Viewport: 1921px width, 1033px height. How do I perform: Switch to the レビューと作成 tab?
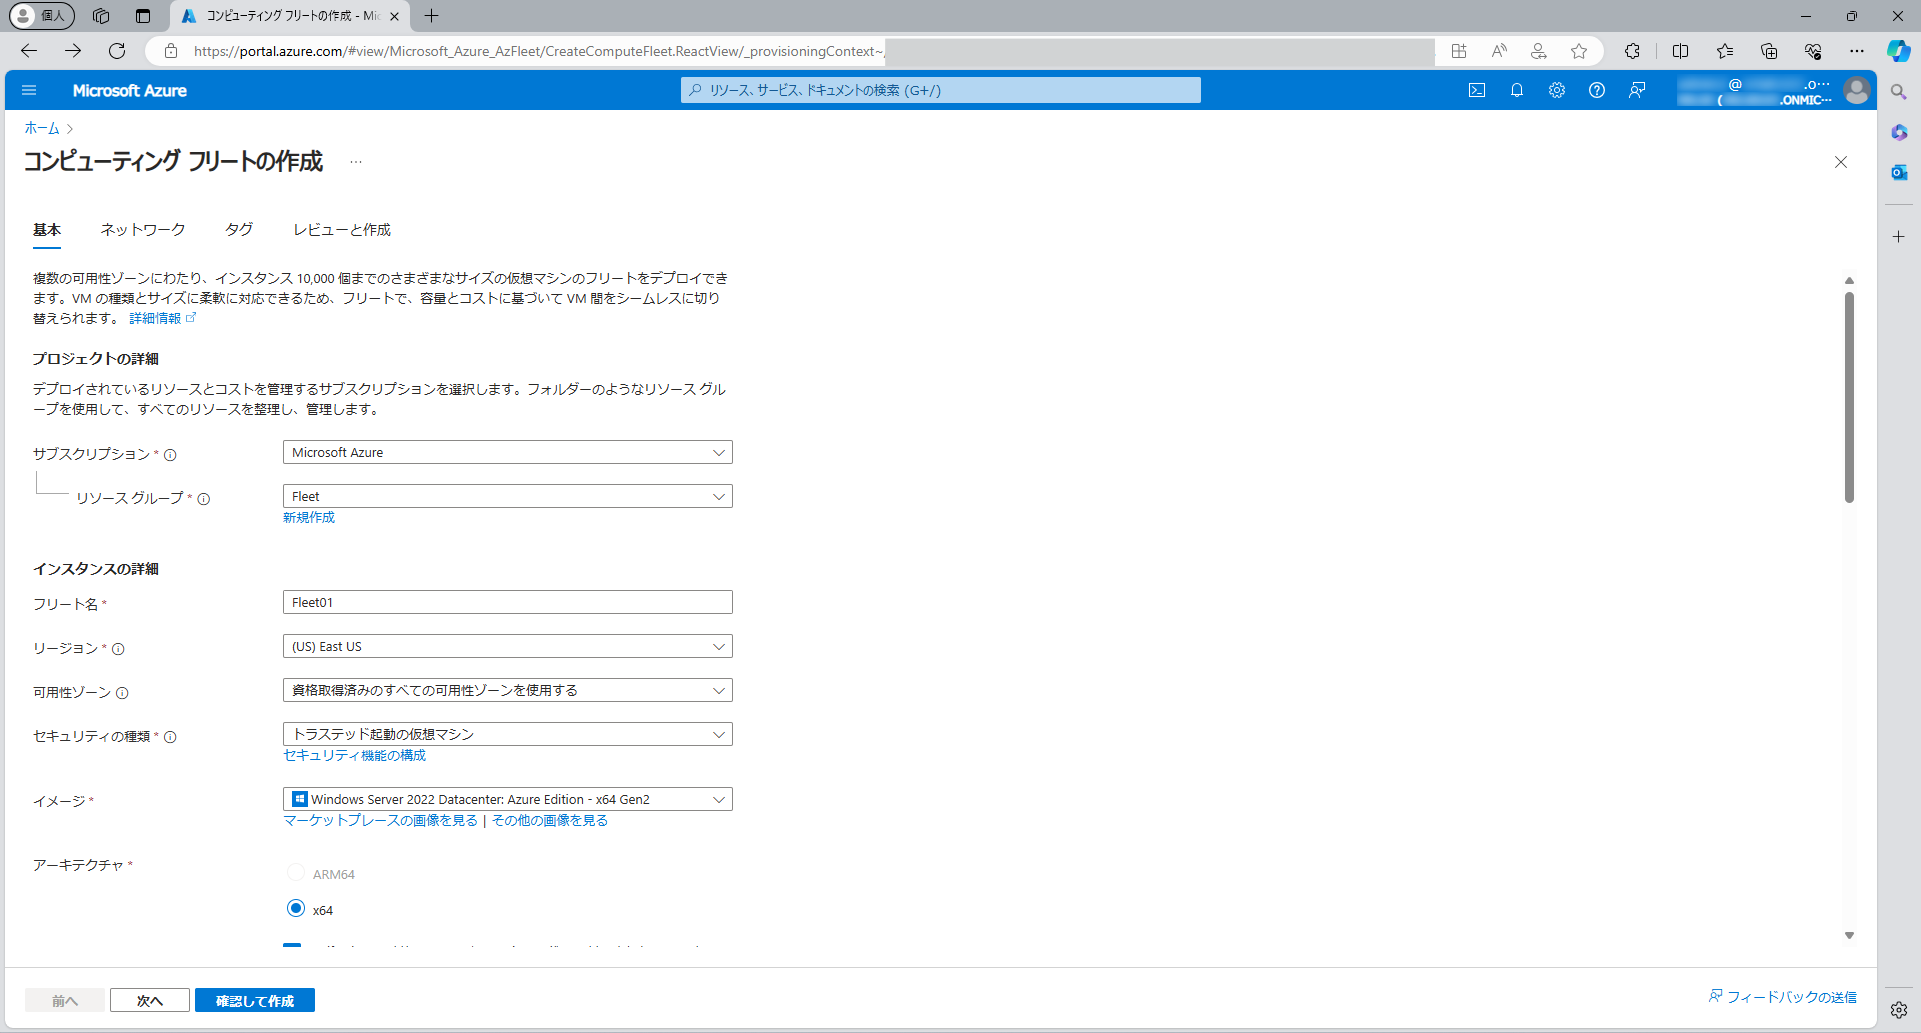[x=342, y=230]
